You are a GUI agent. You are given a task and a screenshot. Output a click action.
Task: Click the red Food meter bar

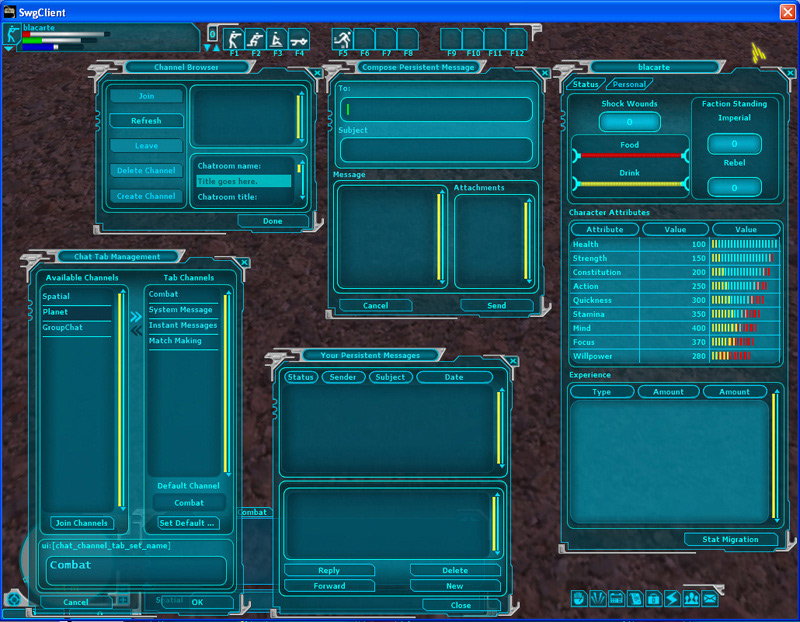coord(631,155)
